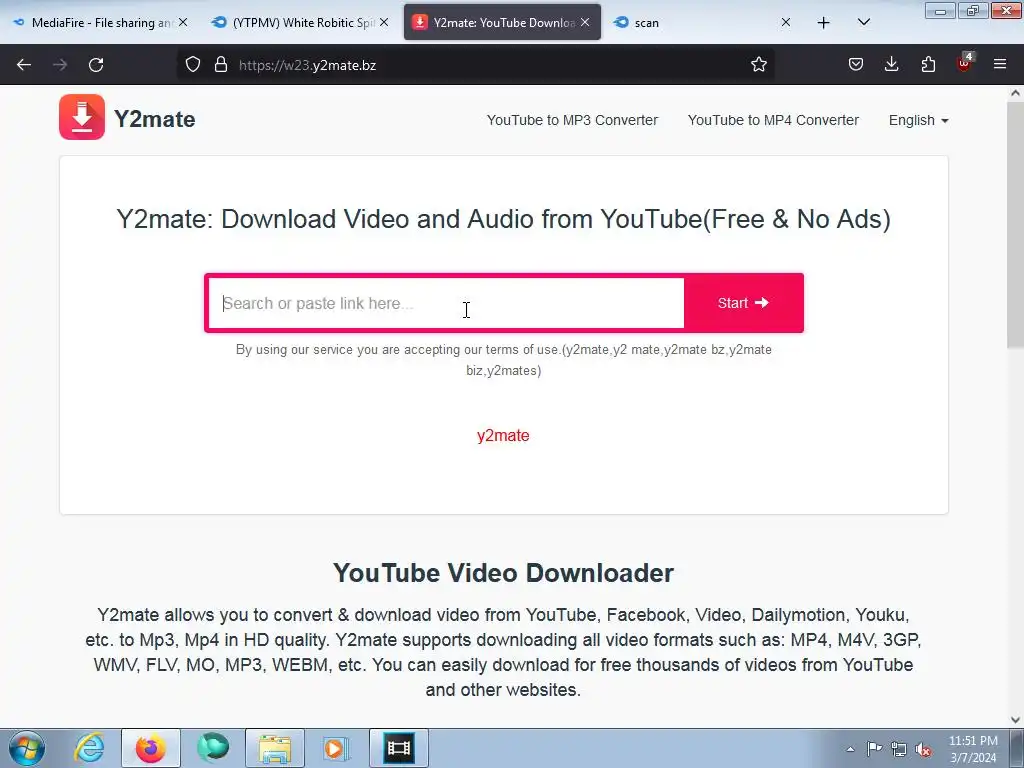Click the forward navigation arrow

click(x=60, y=65)
